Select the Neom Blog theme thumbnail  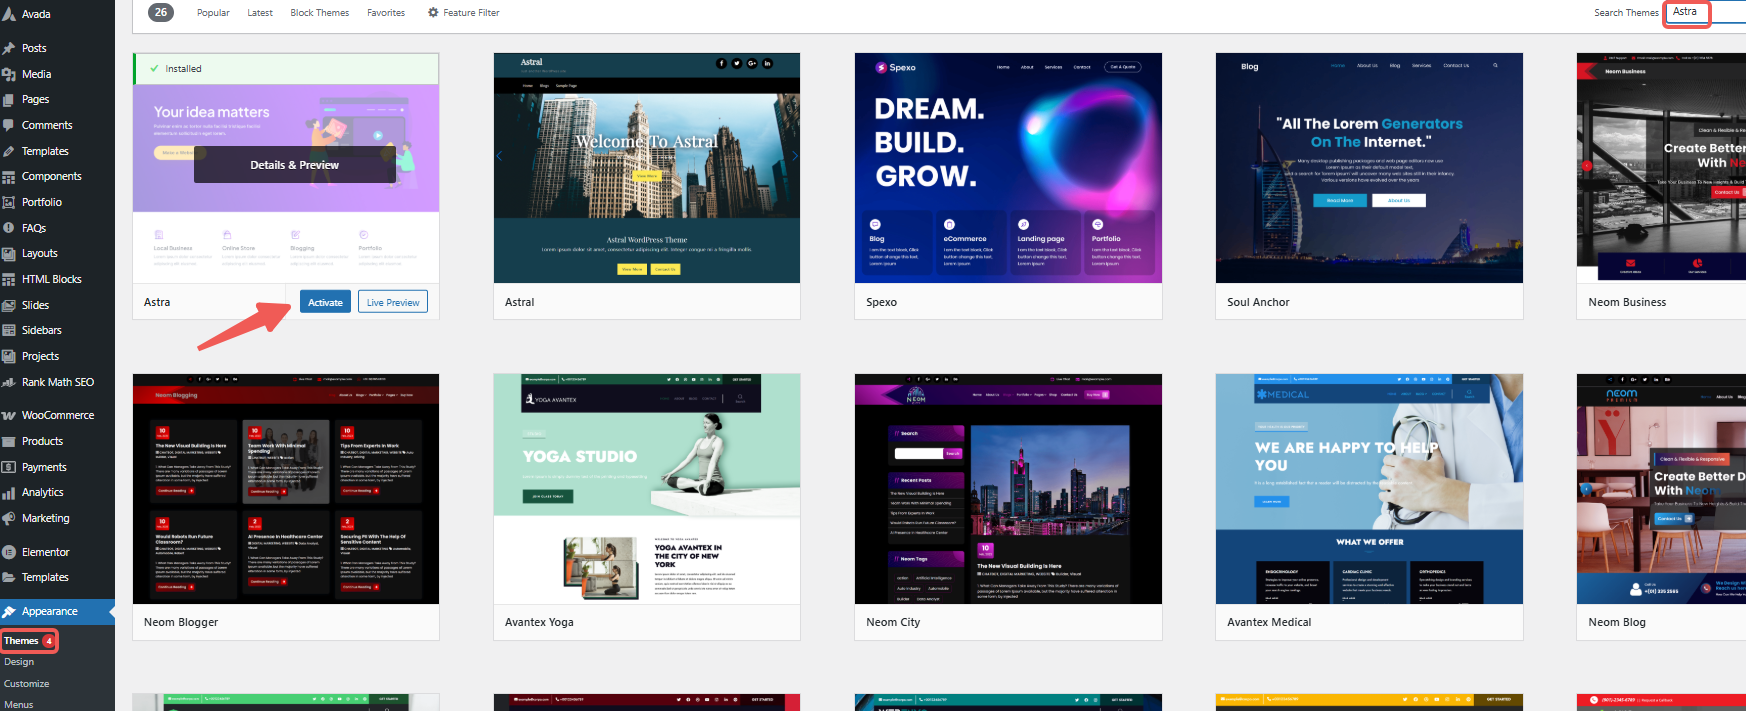click(x=1661, y=489)
